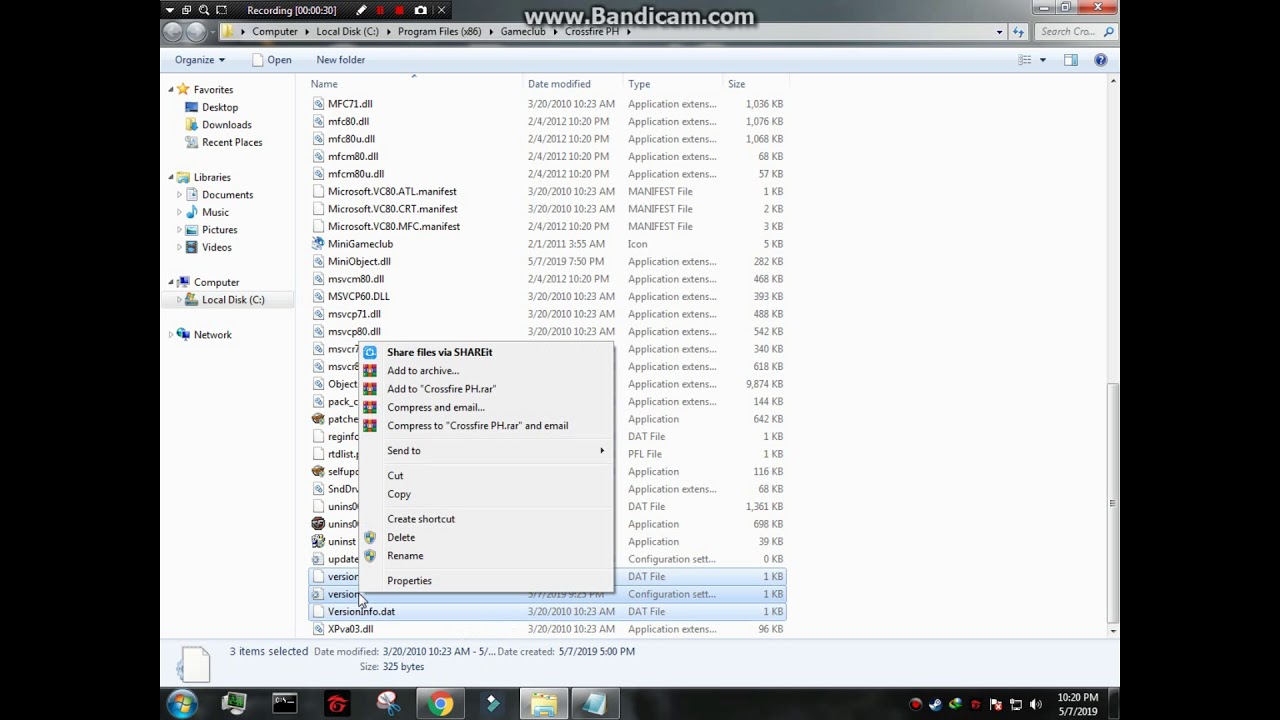The height and width of the screenshot is (720, 1280).
Task: Show the preview pane icon
Action: coord(1071,60)
